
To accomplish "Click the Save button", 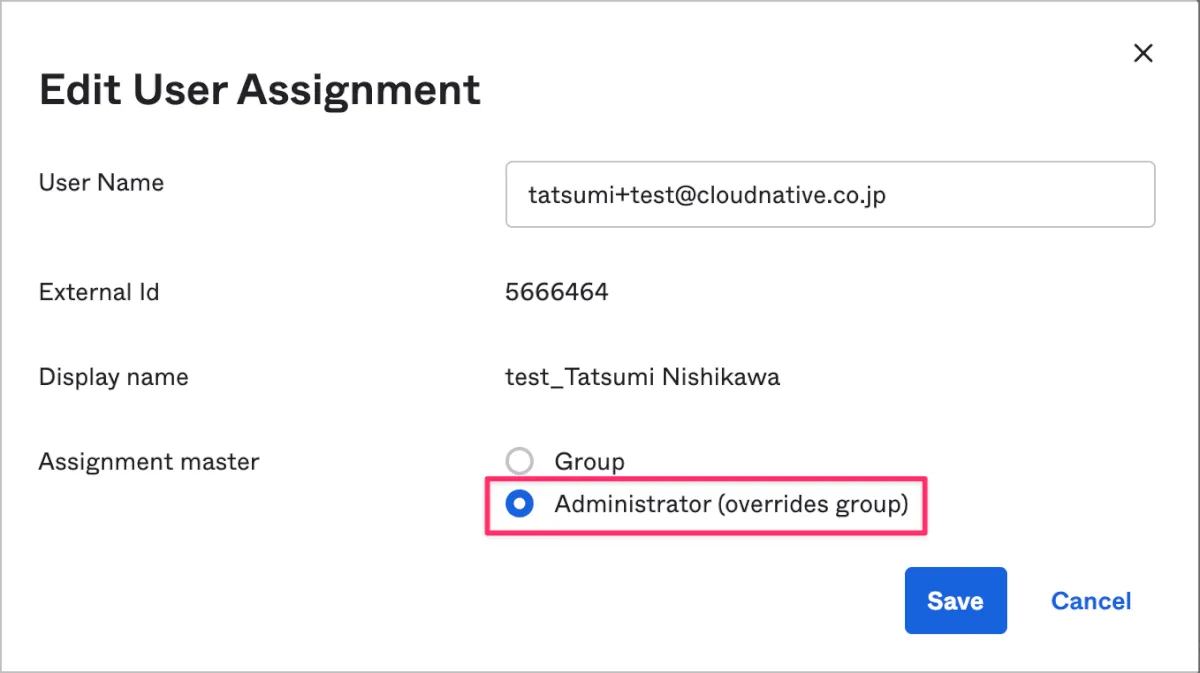I will tap(955, 601).
